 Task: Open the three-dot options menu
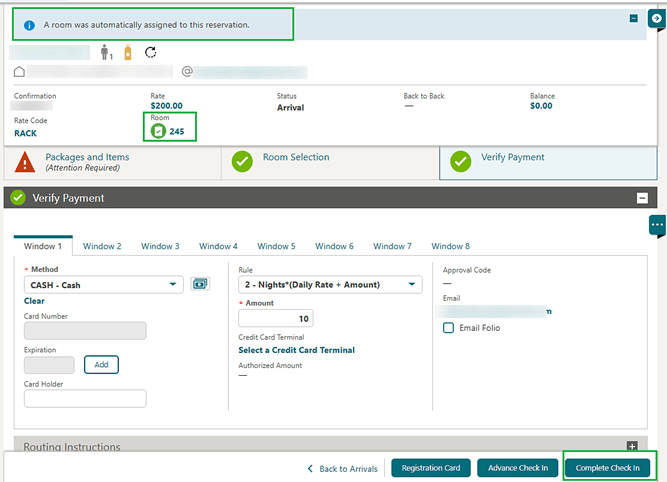click(x=657, y=225)
